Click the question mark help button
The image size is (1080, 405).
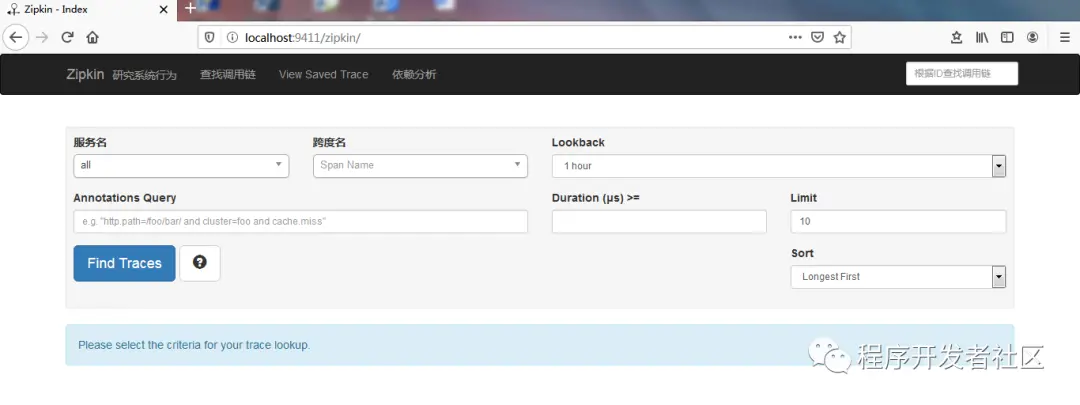point(200,263)
